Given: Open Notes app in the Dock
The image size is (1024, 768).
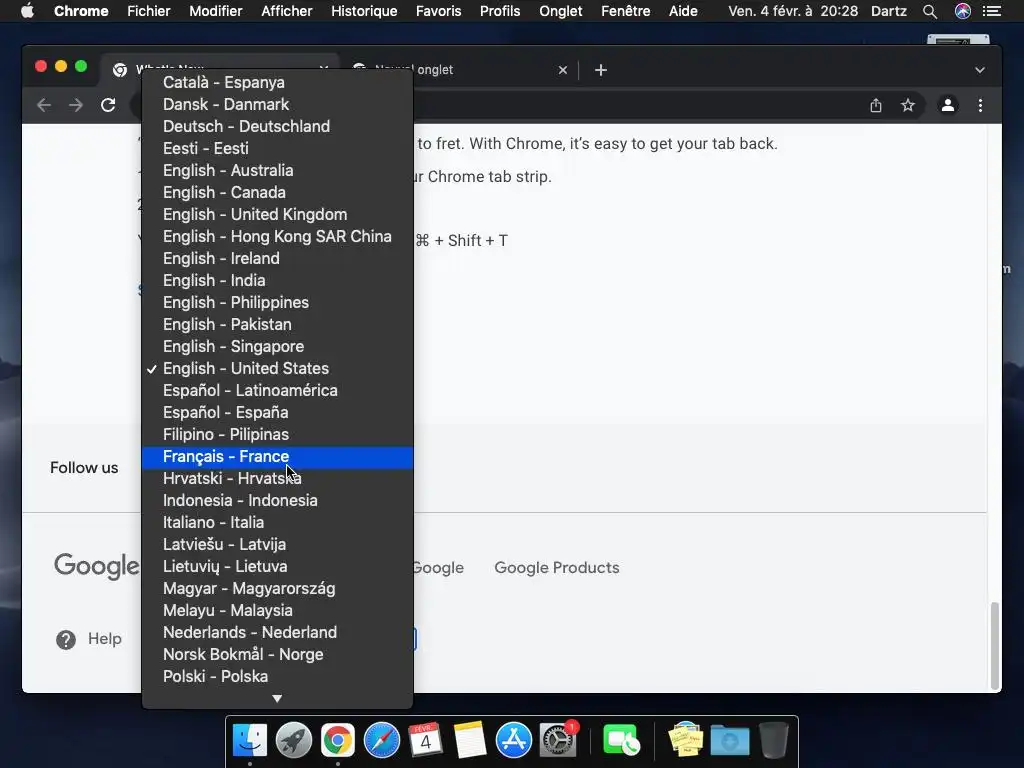Looking at the screenshot, I should (470, 741).
